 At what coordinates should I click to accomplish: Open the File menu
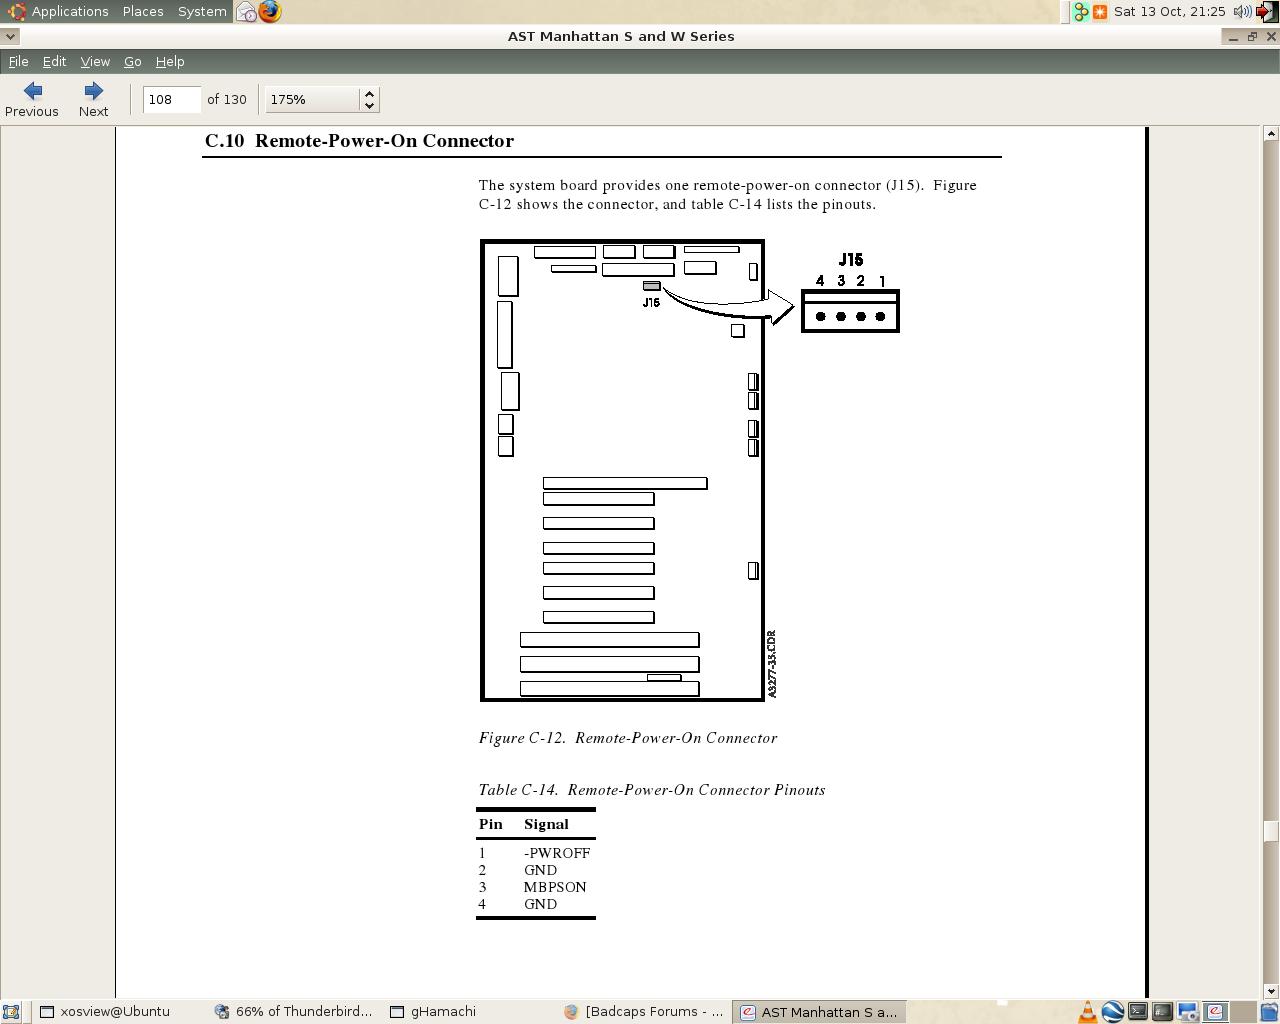(x=18, y=62)
